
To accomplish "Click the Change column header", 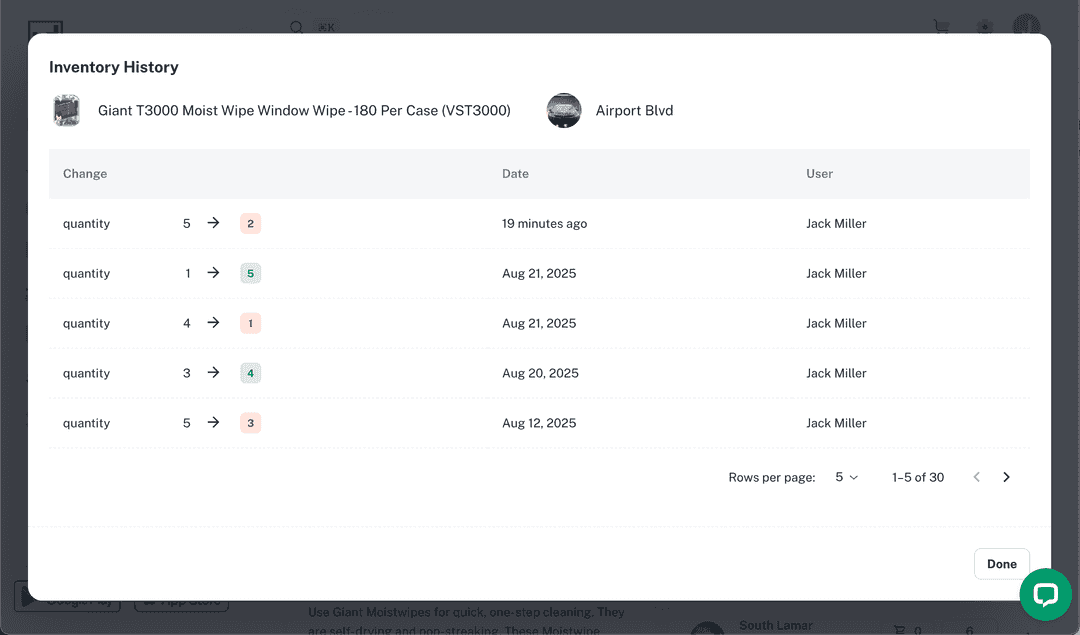I will tap(85, 174).
